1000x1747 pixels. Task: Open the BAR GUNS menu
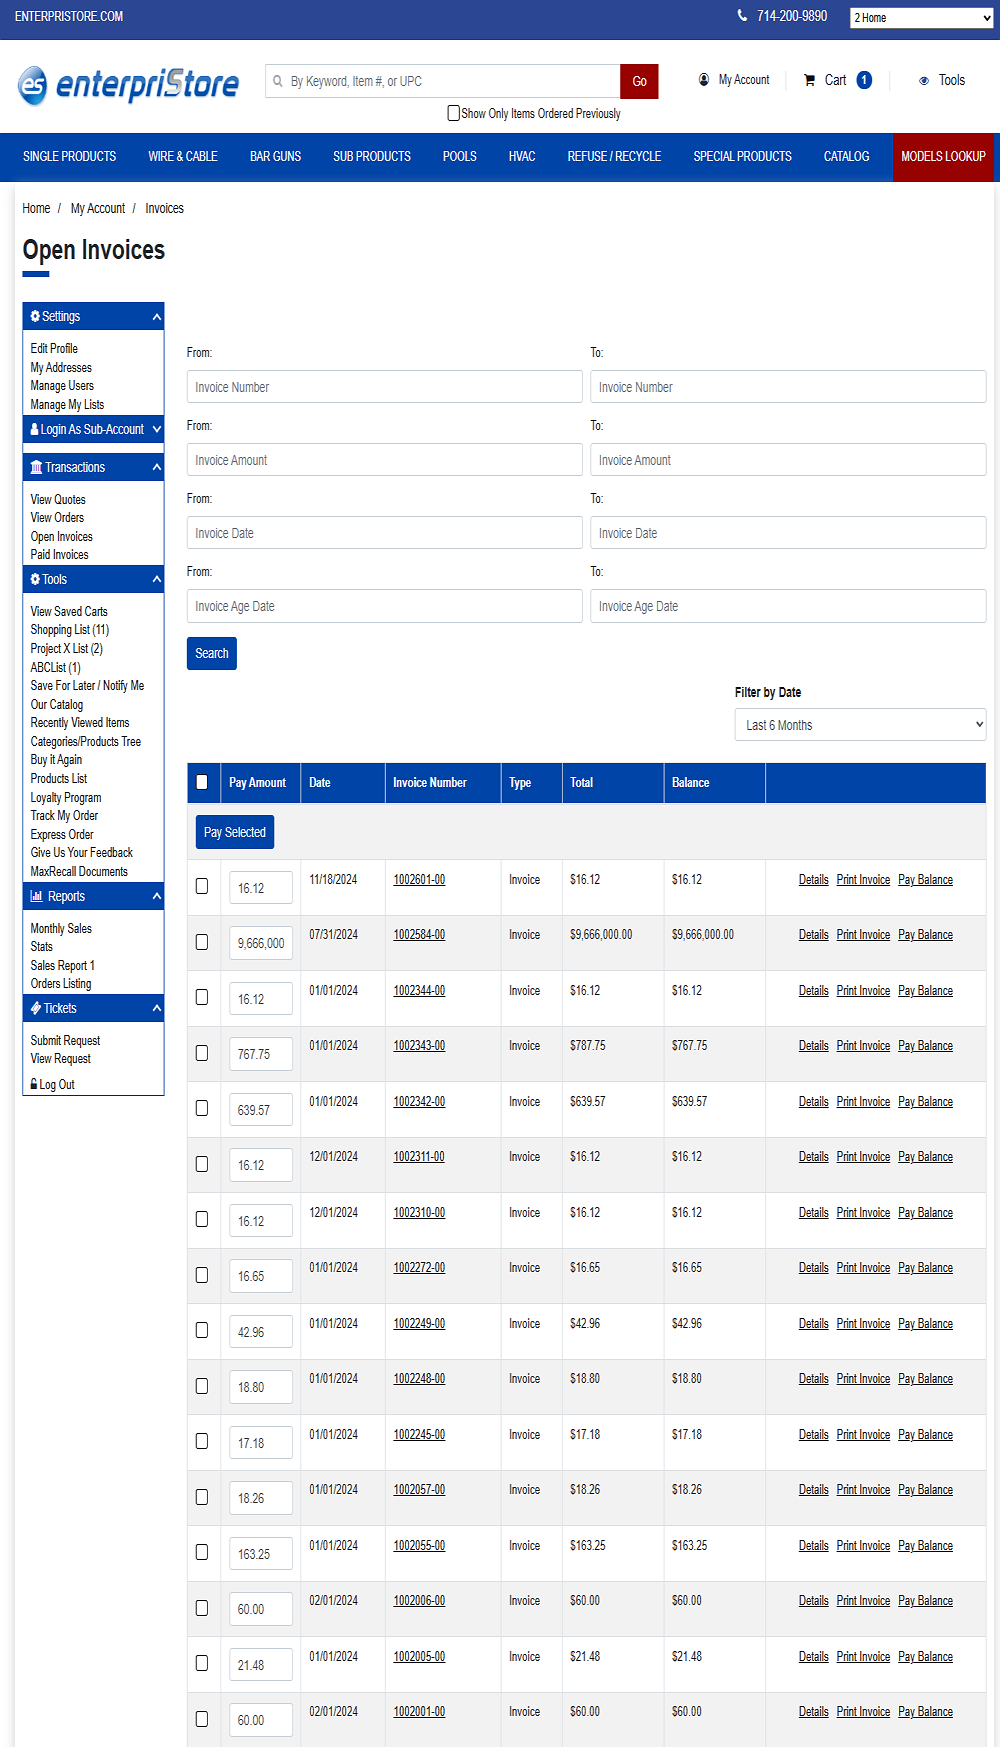[275, 157]
